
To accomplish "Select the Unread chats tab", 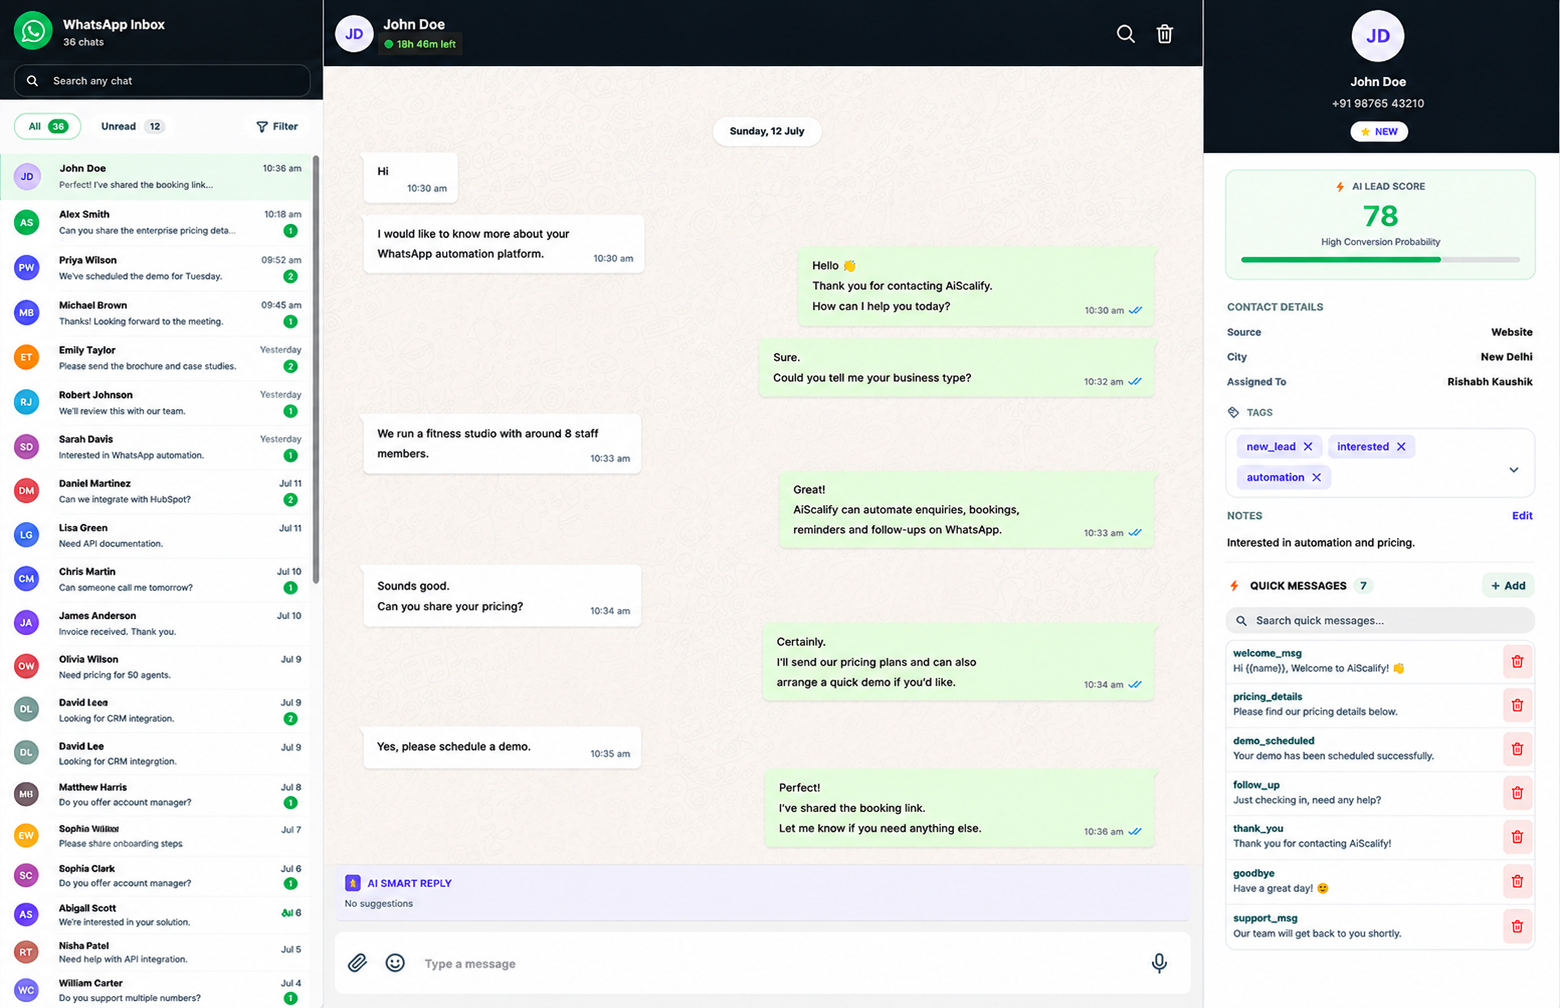I will 132,127.
